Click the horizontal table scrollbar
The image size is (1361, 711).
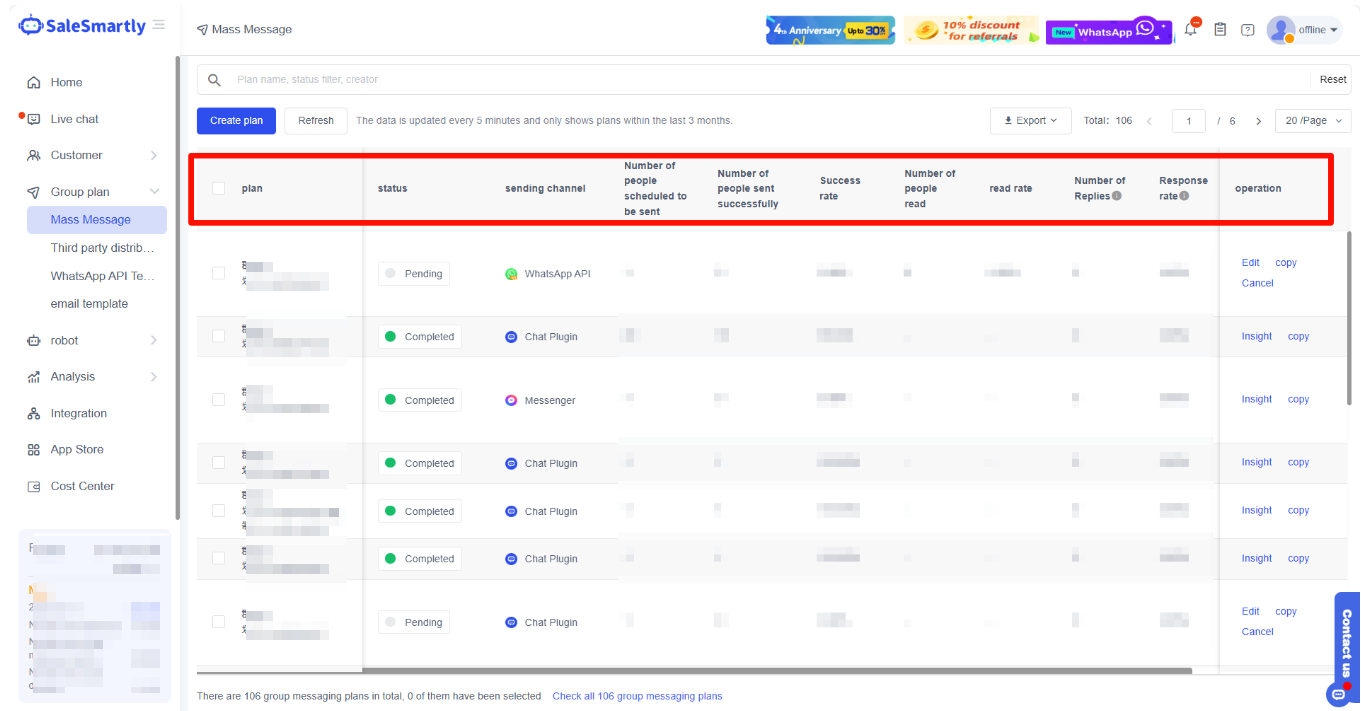pyautogui.click(x=777, y=671)
